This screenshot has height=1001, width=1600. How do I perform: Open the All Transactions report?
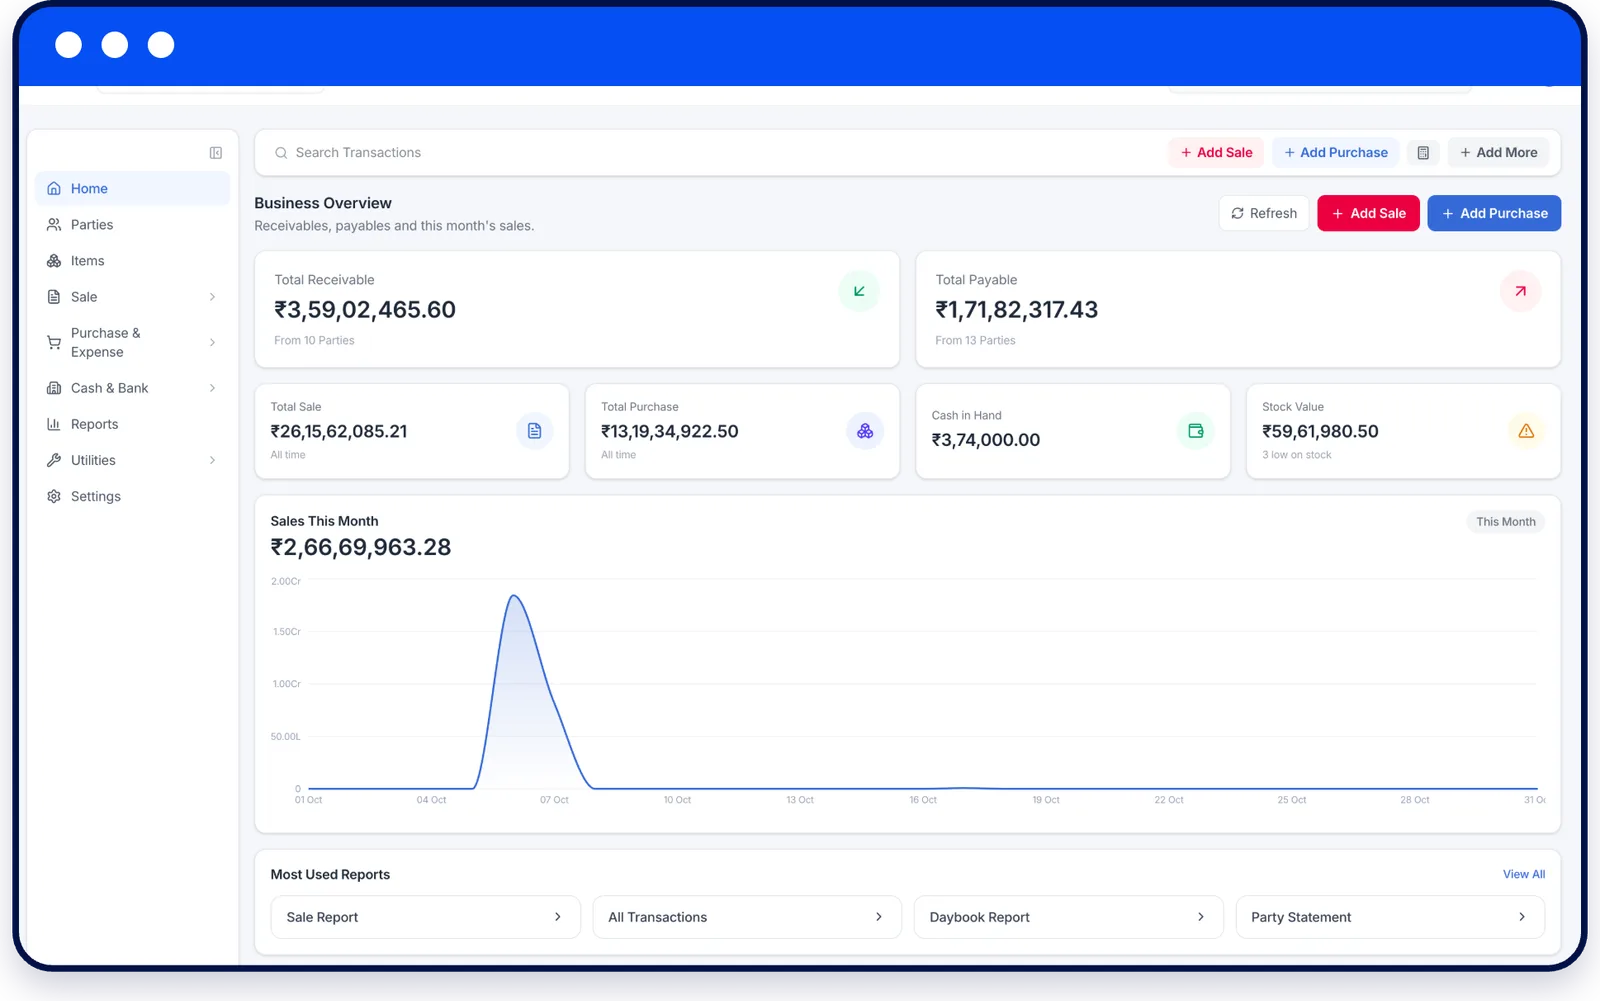[747, 917]
